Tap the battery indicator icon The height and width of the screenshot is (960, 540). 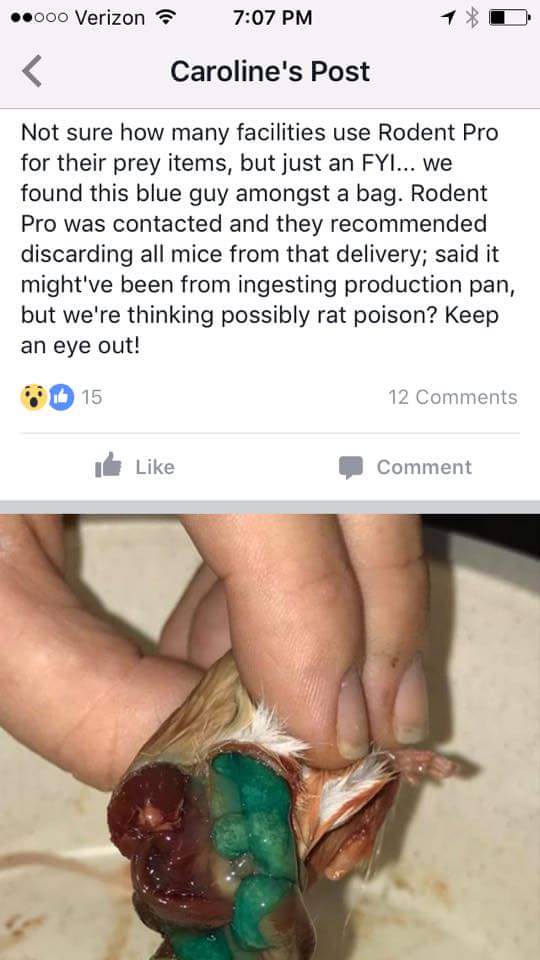tap(510, 17)
